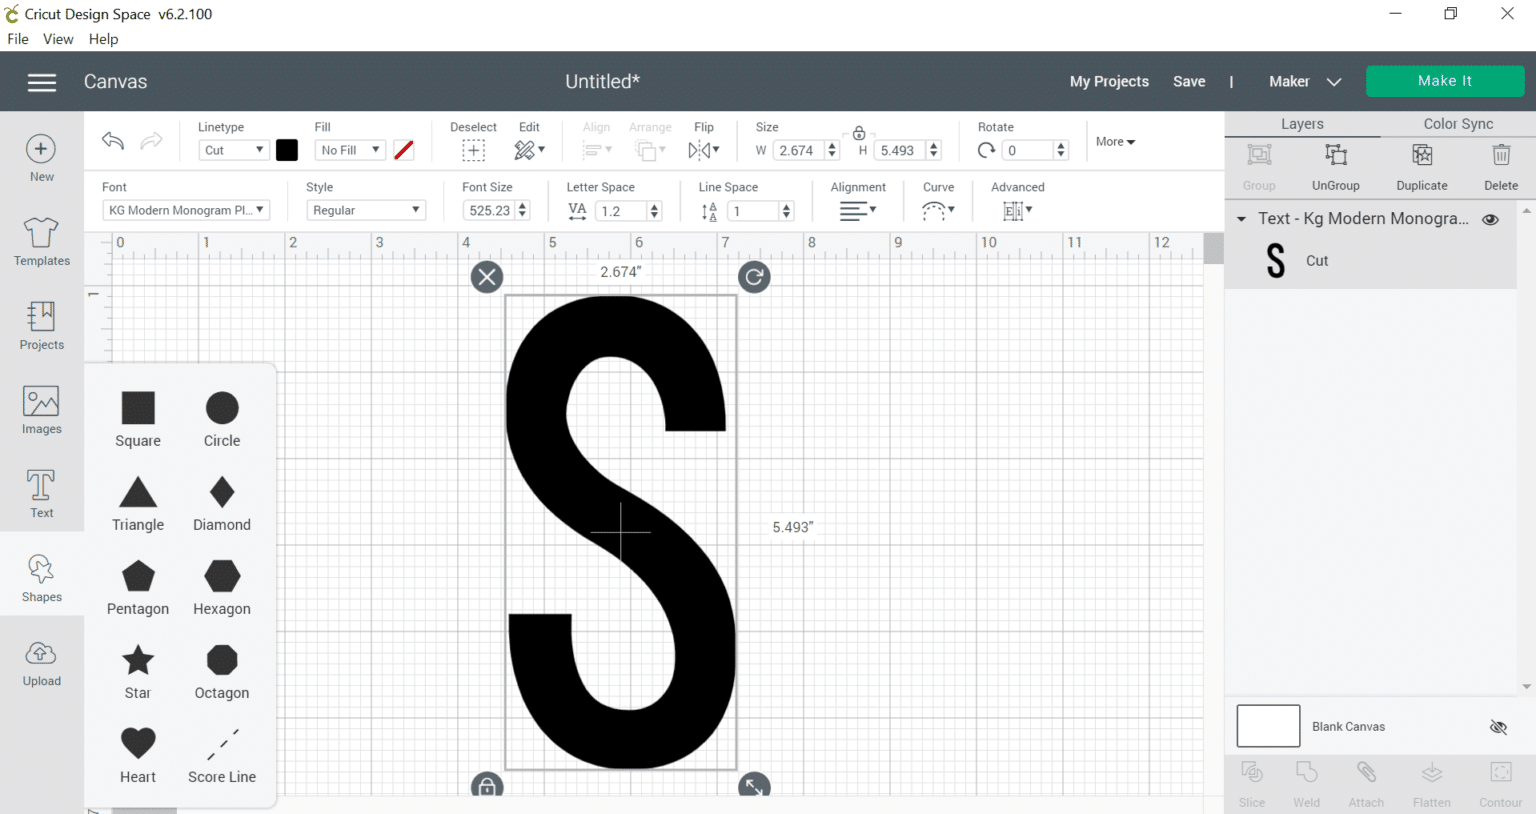Toggle visibility of the Text layer
Viewport: 1536px width, 814px height.
(x=1490, y=218)
